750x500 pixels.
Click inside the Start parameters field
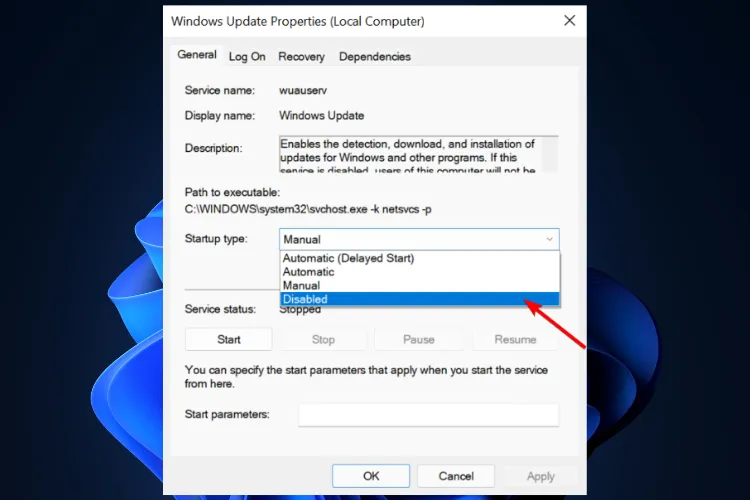click(428, 415)
